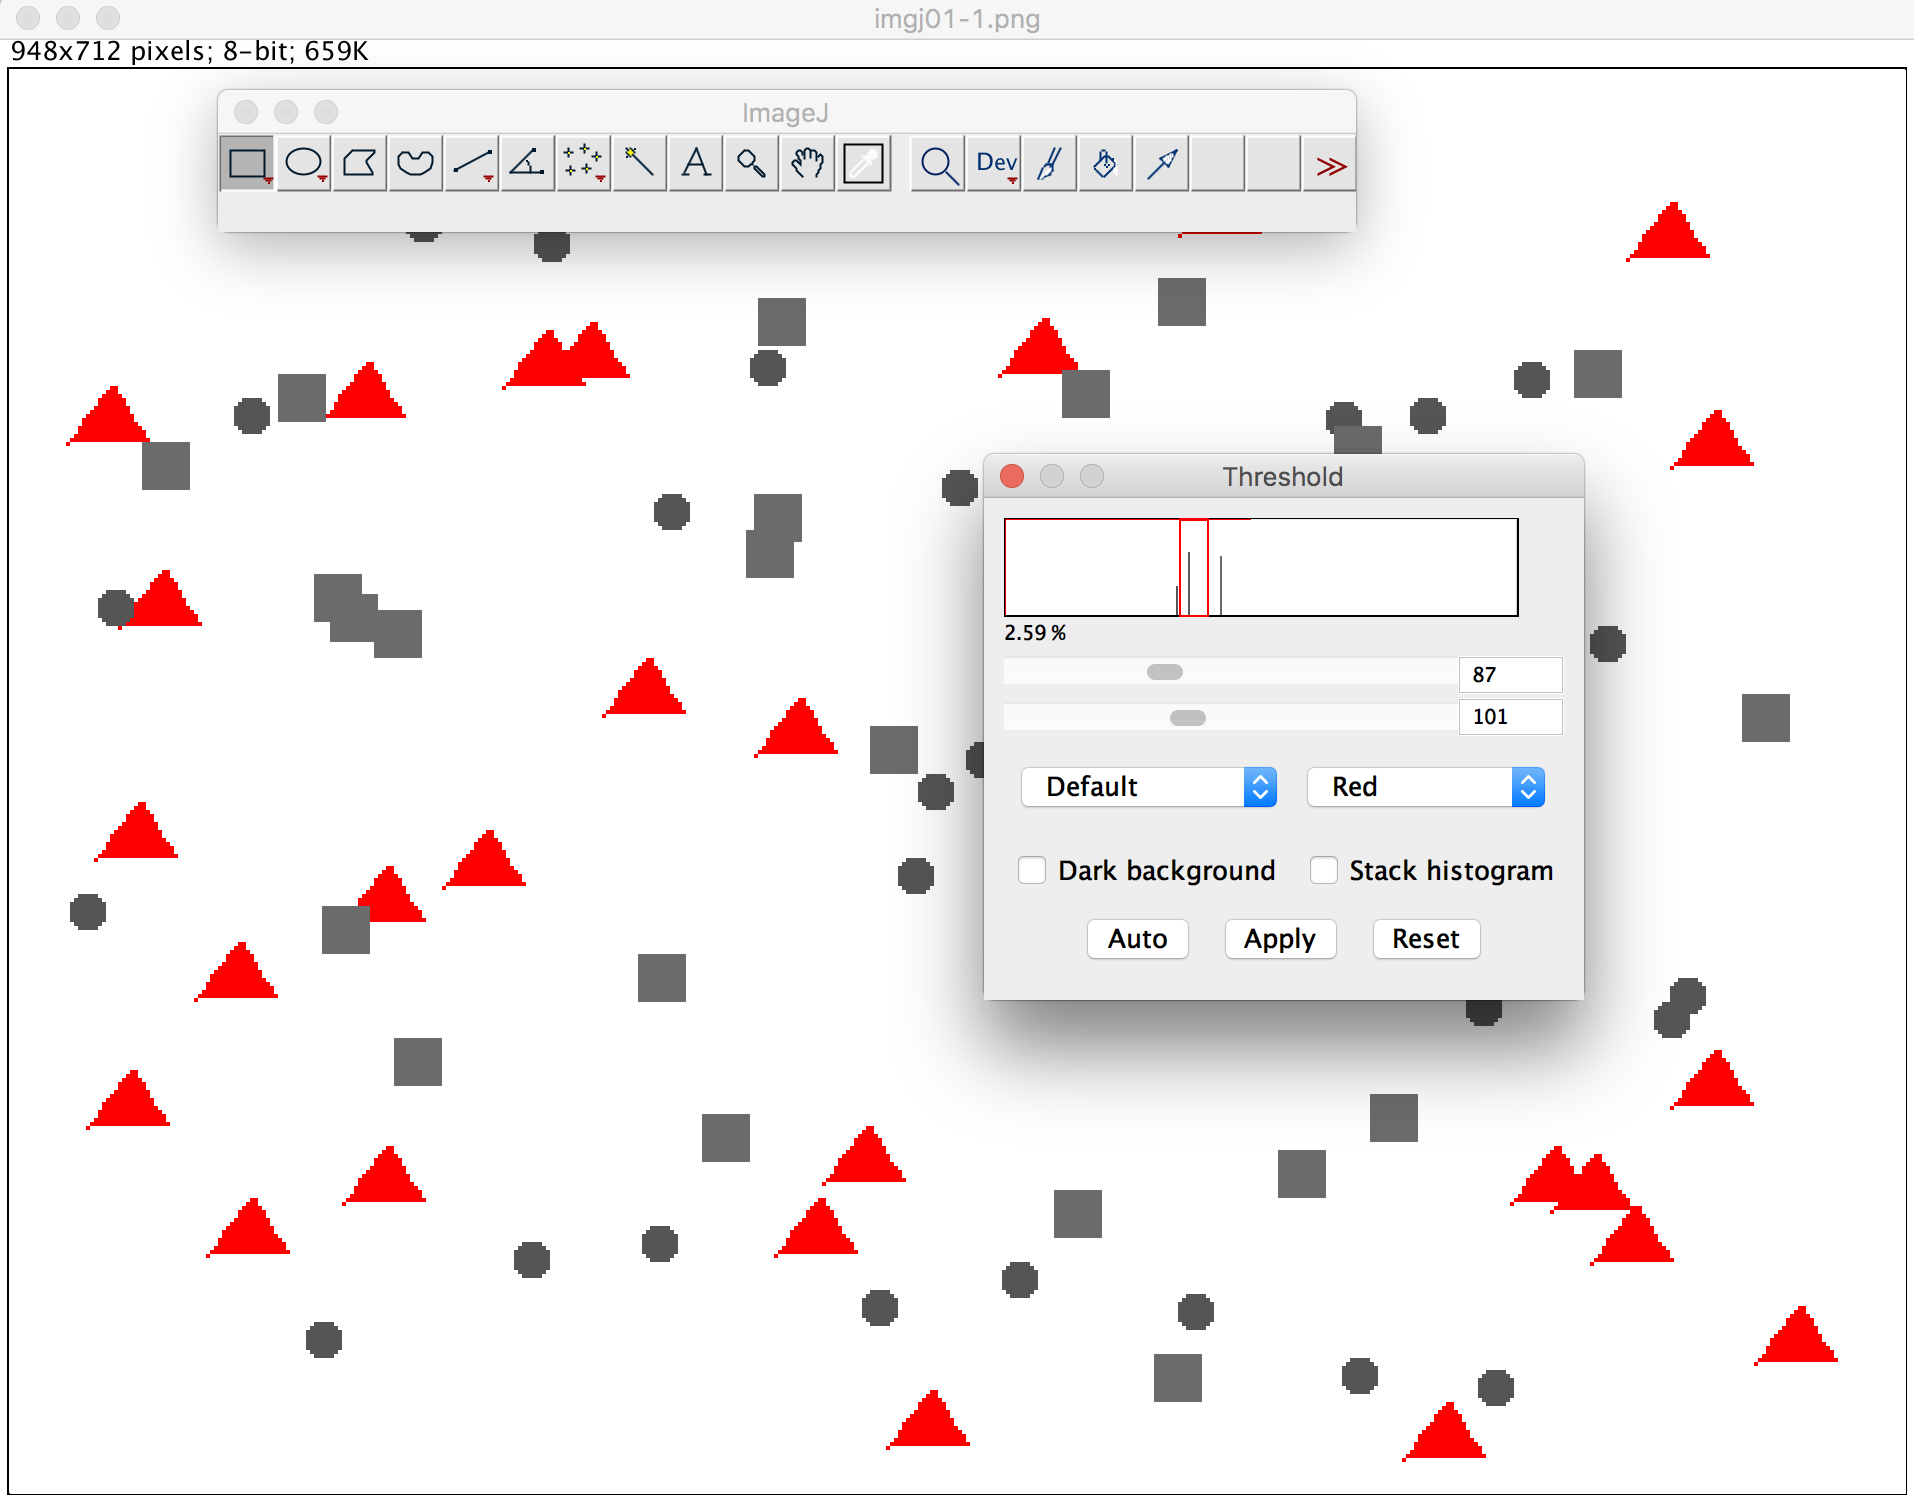This screenshot has width=1914, height=1502.
Task: Toggle the Stack histogram checkbox
Action: point(1324,870)
